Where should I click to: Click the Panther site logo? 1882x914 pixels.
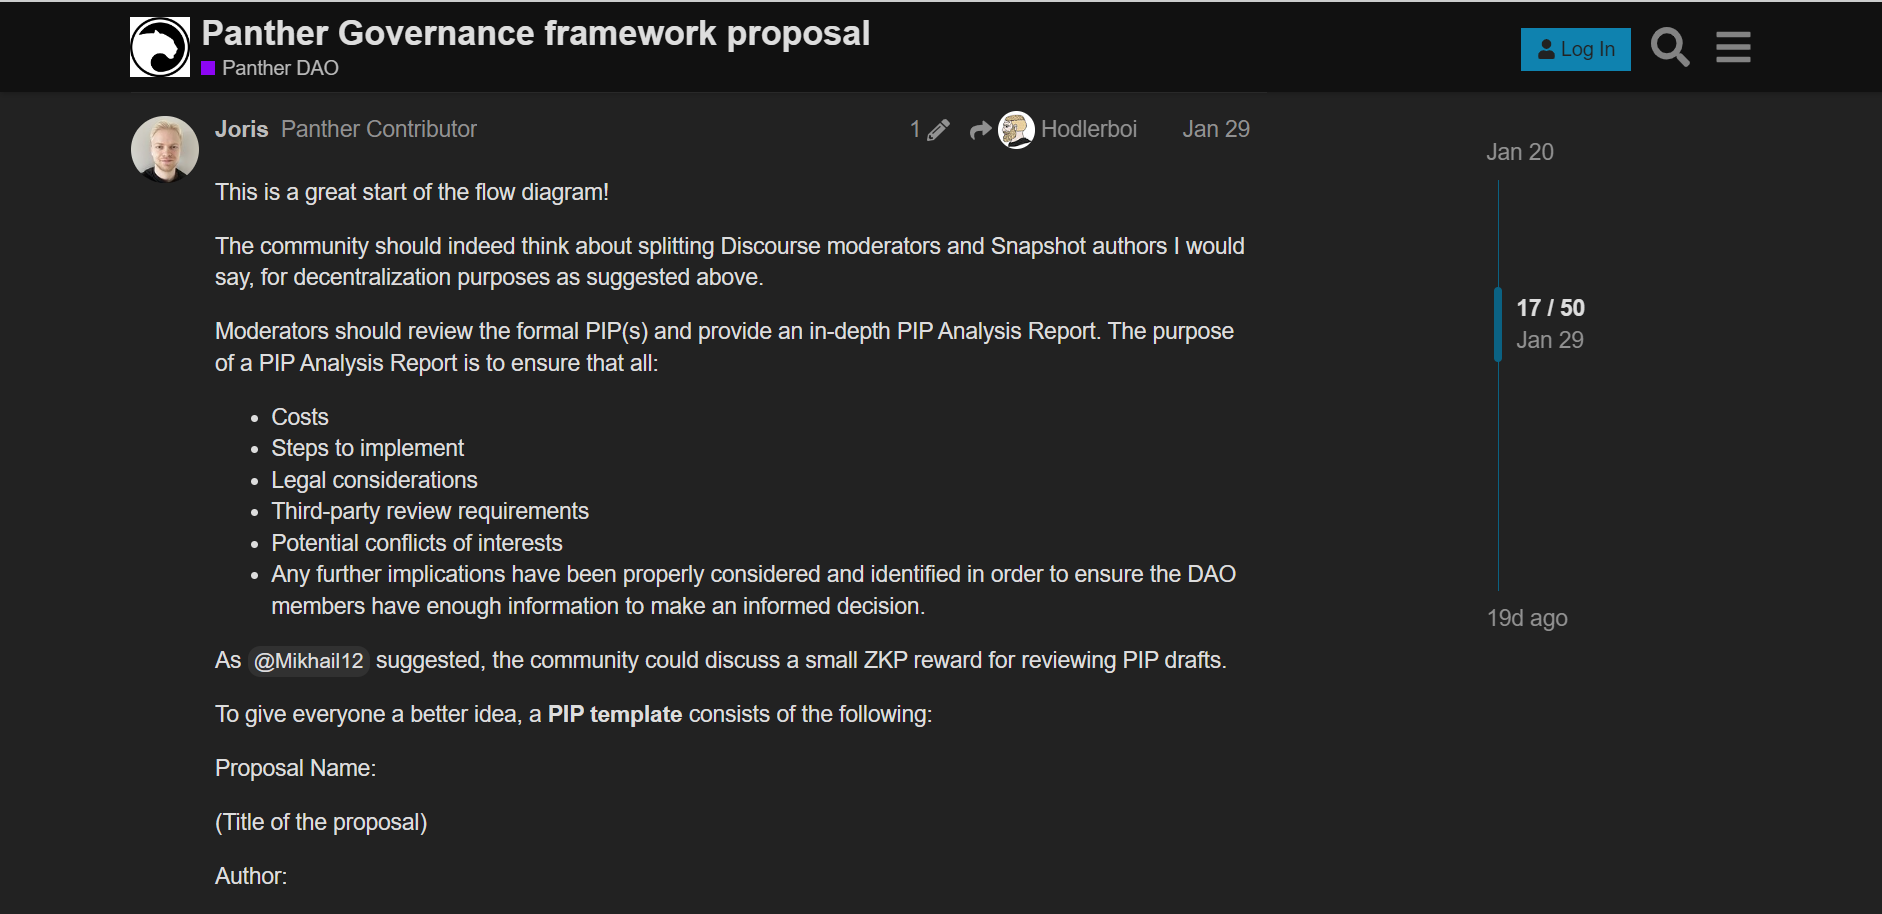tap(160, 47)
